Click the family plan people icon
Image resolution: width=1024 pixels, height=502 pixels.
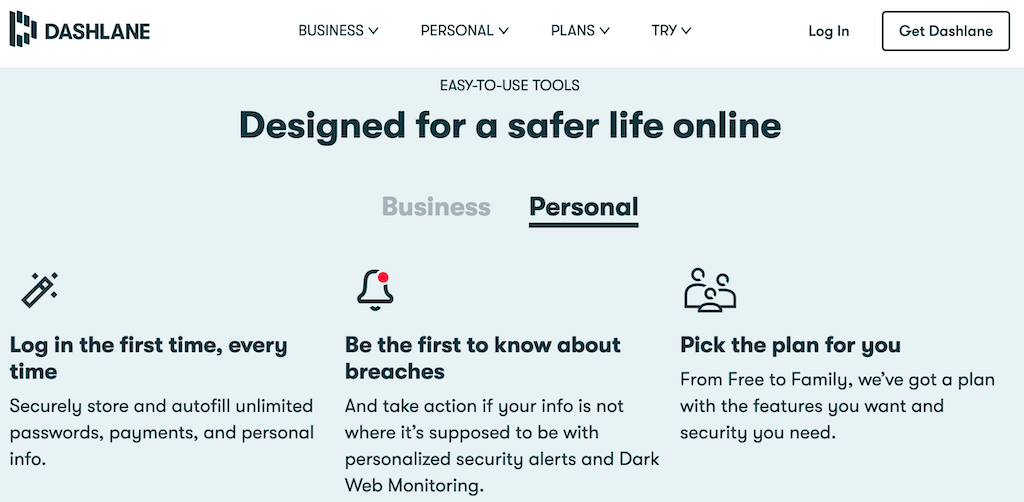click(710, 289)
